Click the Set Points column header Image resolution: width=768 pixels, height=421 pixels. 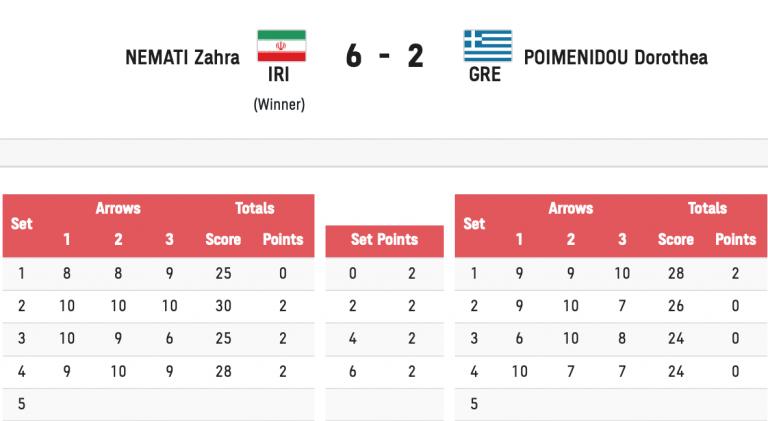coord(384,240)
